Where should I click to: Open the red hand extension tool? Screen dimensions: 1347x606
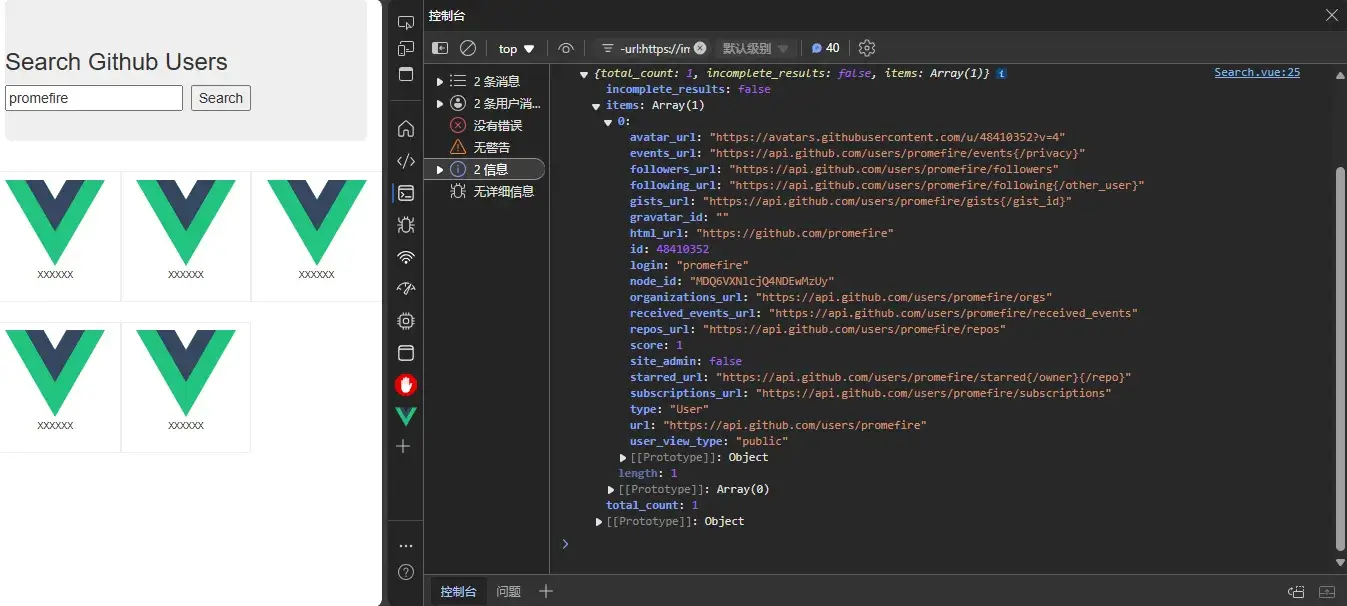point(405,385)
